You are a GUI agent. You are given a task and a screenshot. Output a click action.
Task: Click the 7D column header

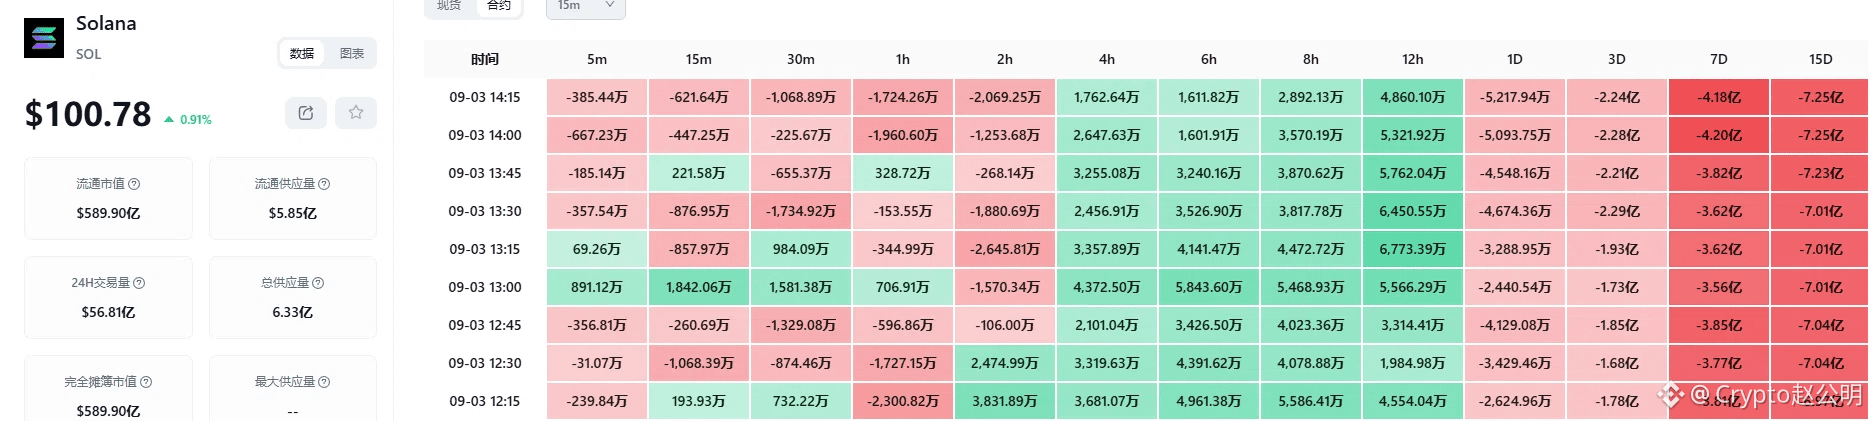pyautogui.click(x=1719, y=59)
